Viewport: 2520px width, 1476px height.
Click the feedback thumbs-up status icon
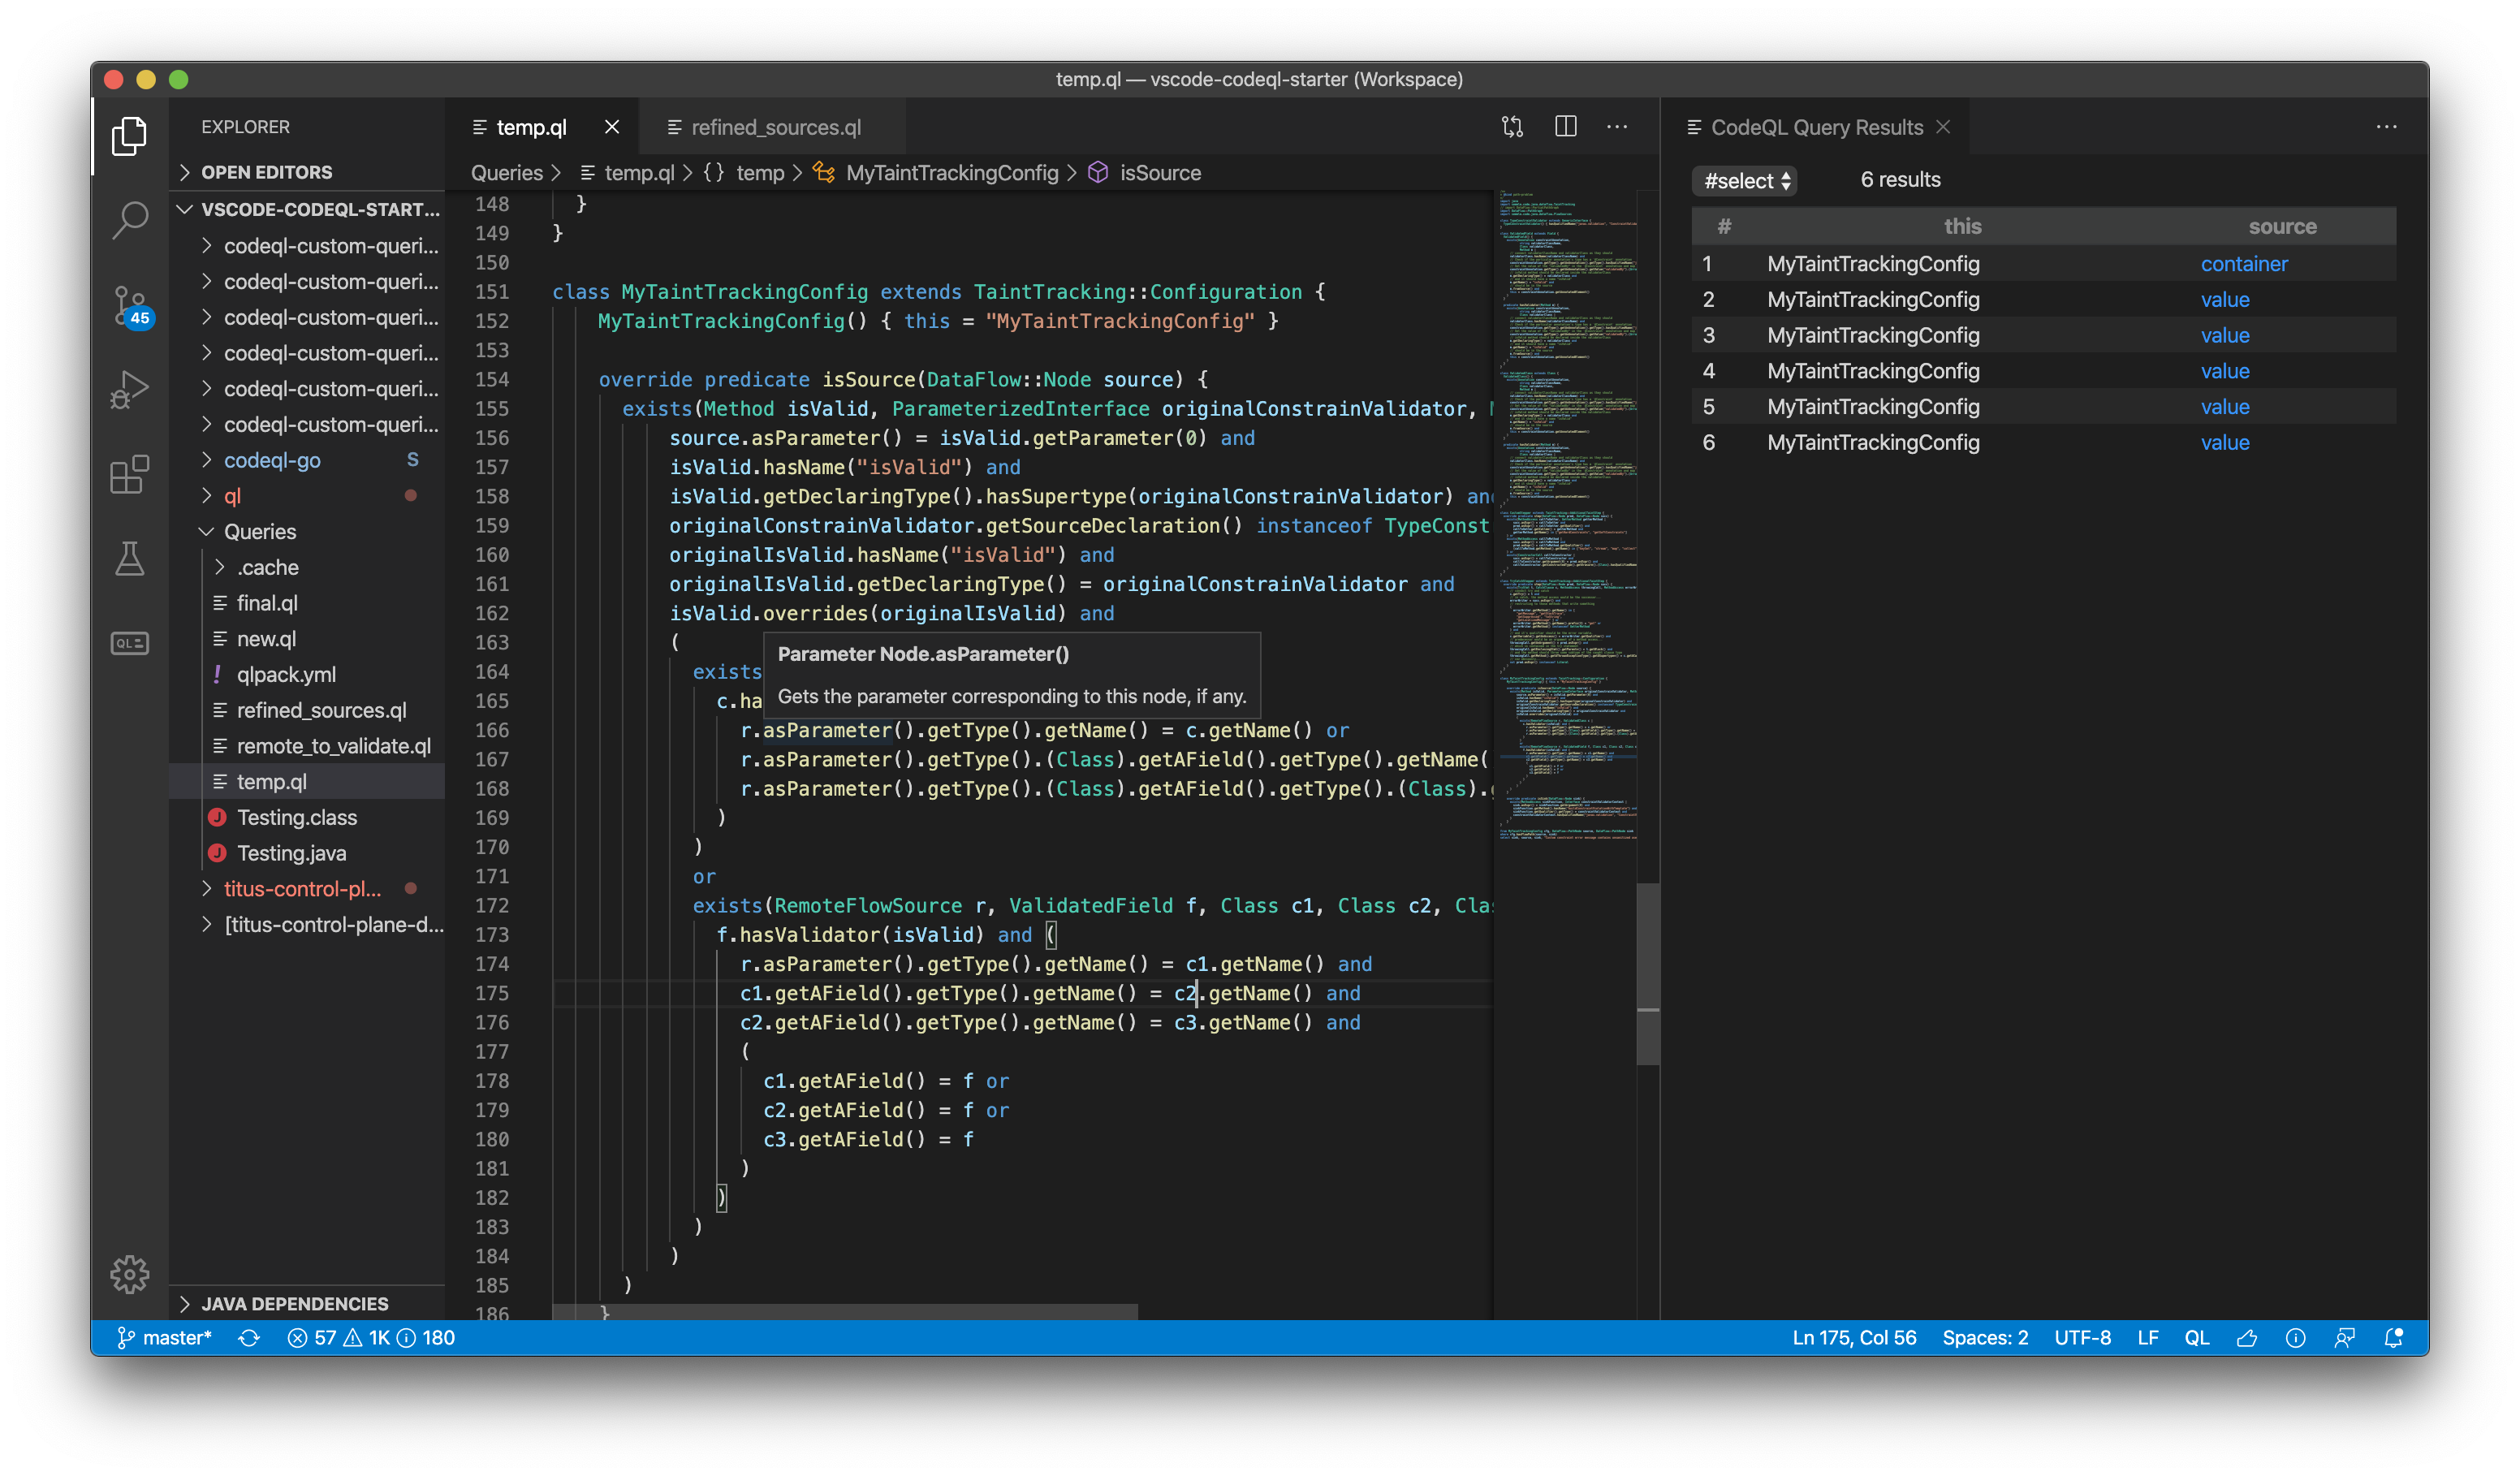click(2247, 1337)
